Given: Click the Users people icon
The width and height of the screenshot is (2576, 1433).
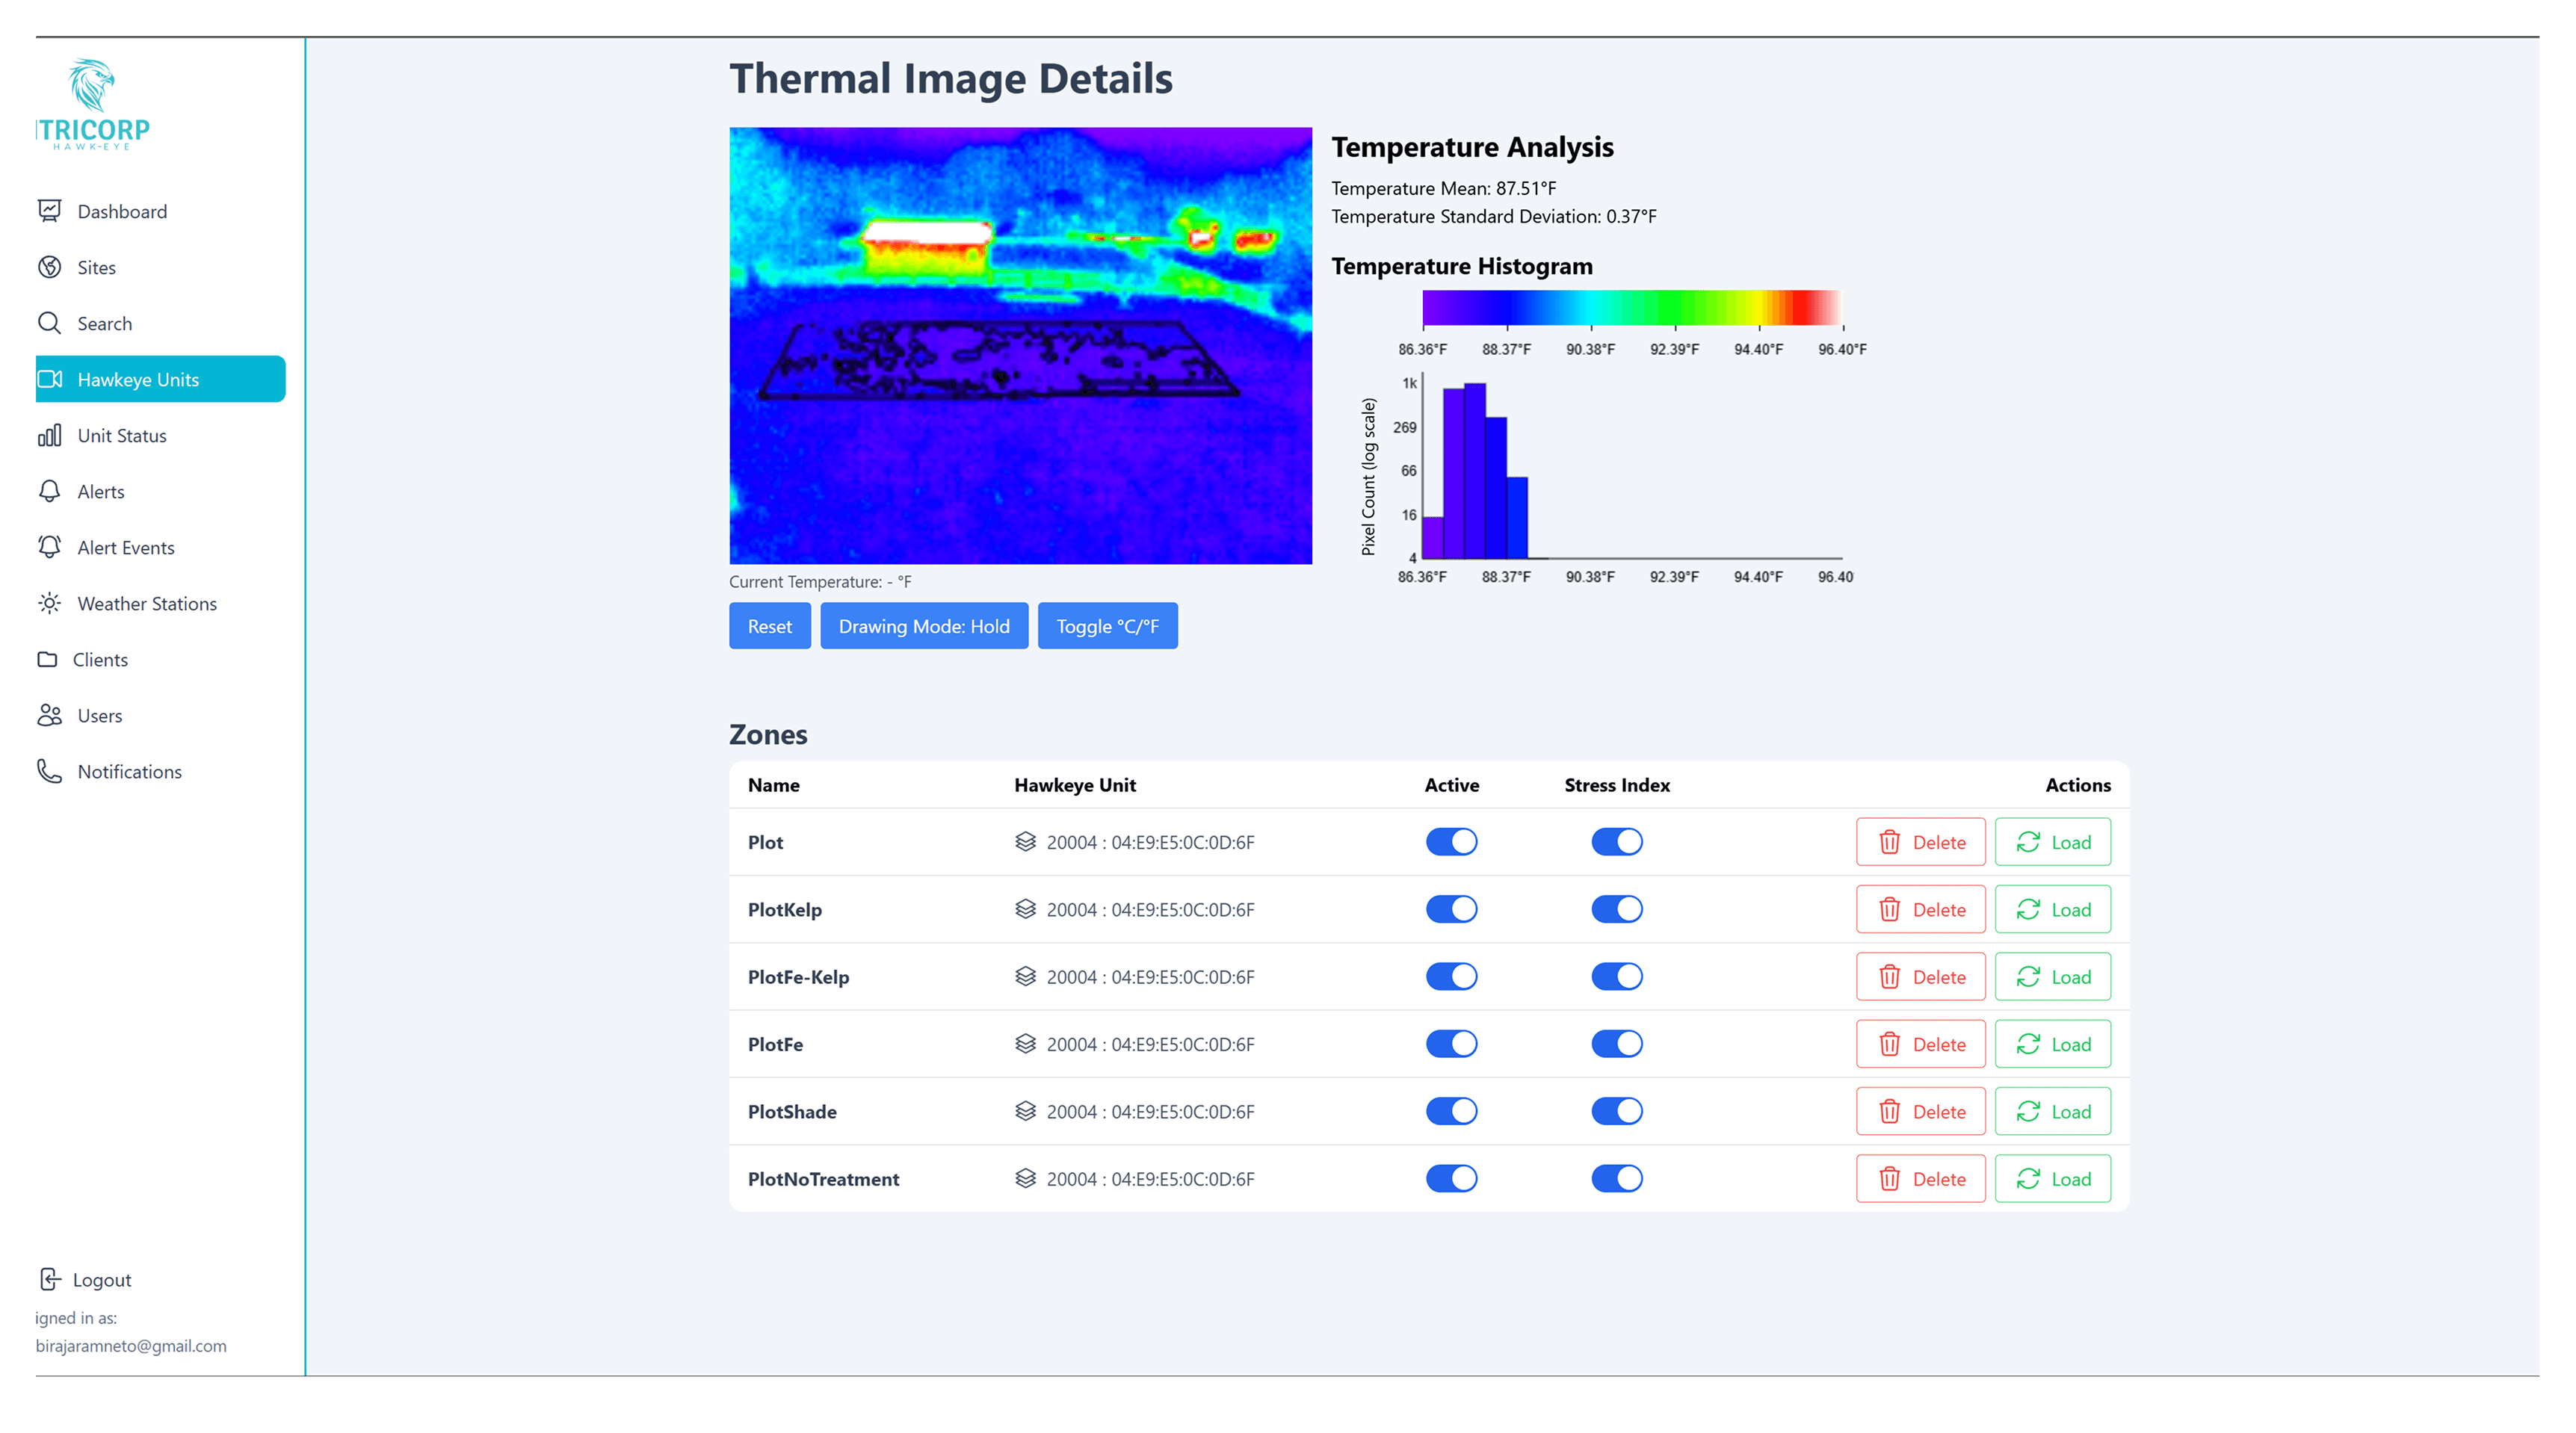Looking at the screenshot, I should point(49,715).
